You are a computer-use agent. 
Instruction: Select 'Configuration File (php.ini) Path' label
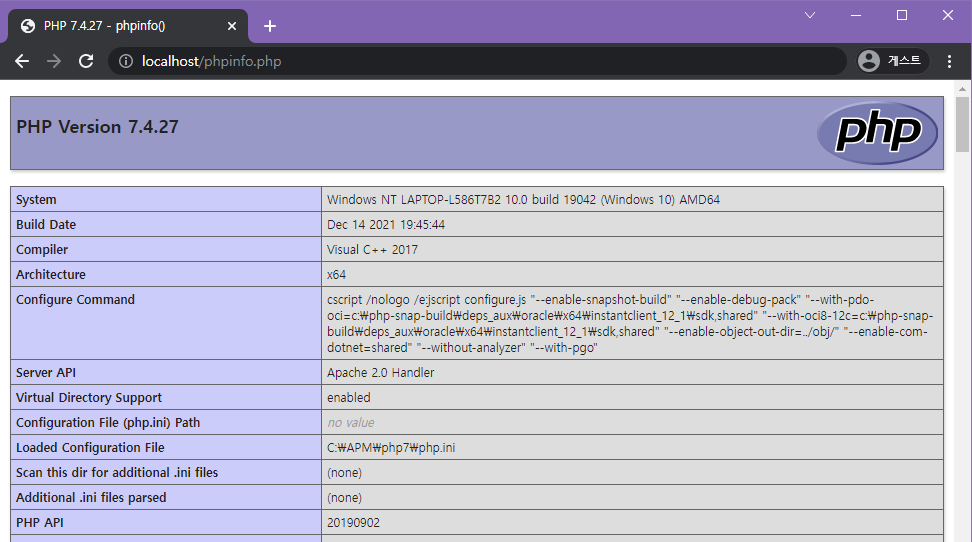coord(108,422)
